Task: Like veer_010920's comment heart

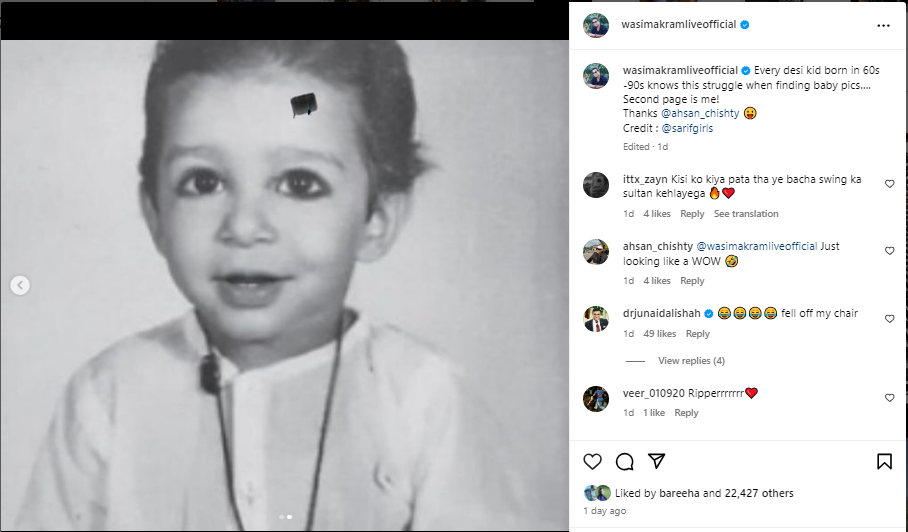Action: (889, 398)
